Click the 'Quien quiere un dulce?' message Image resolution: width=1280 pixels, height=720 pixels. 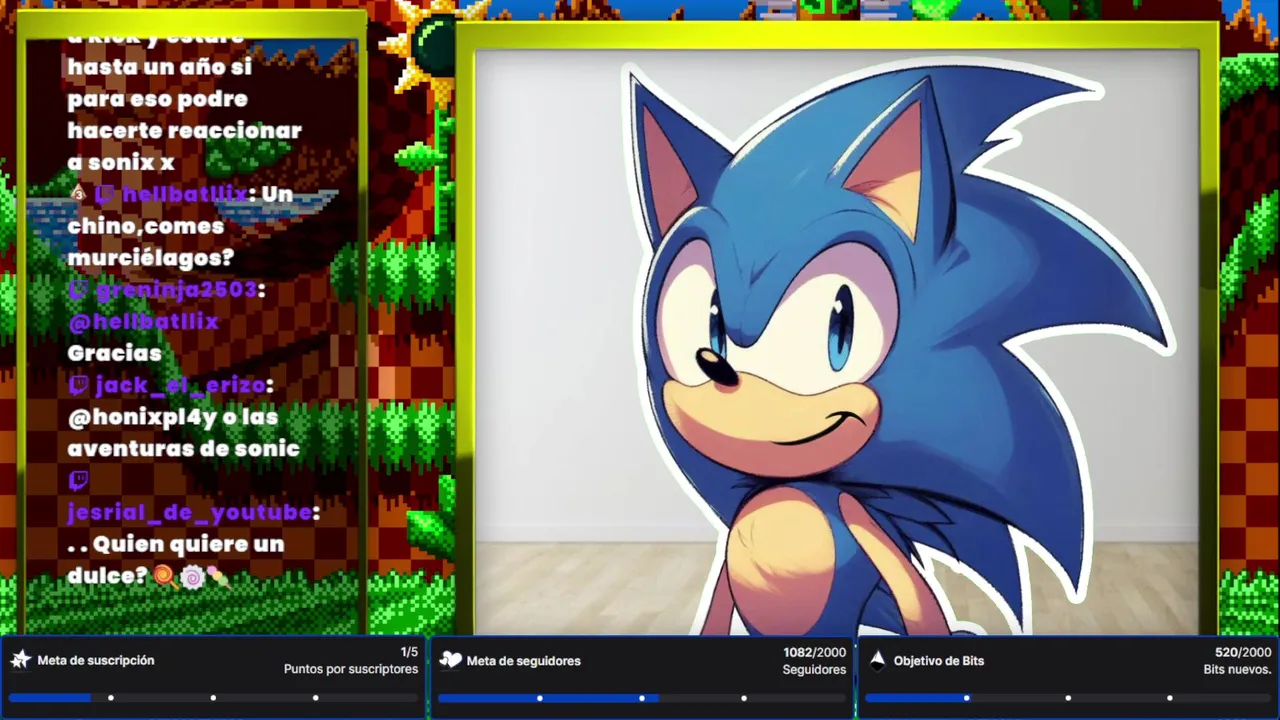176,560
